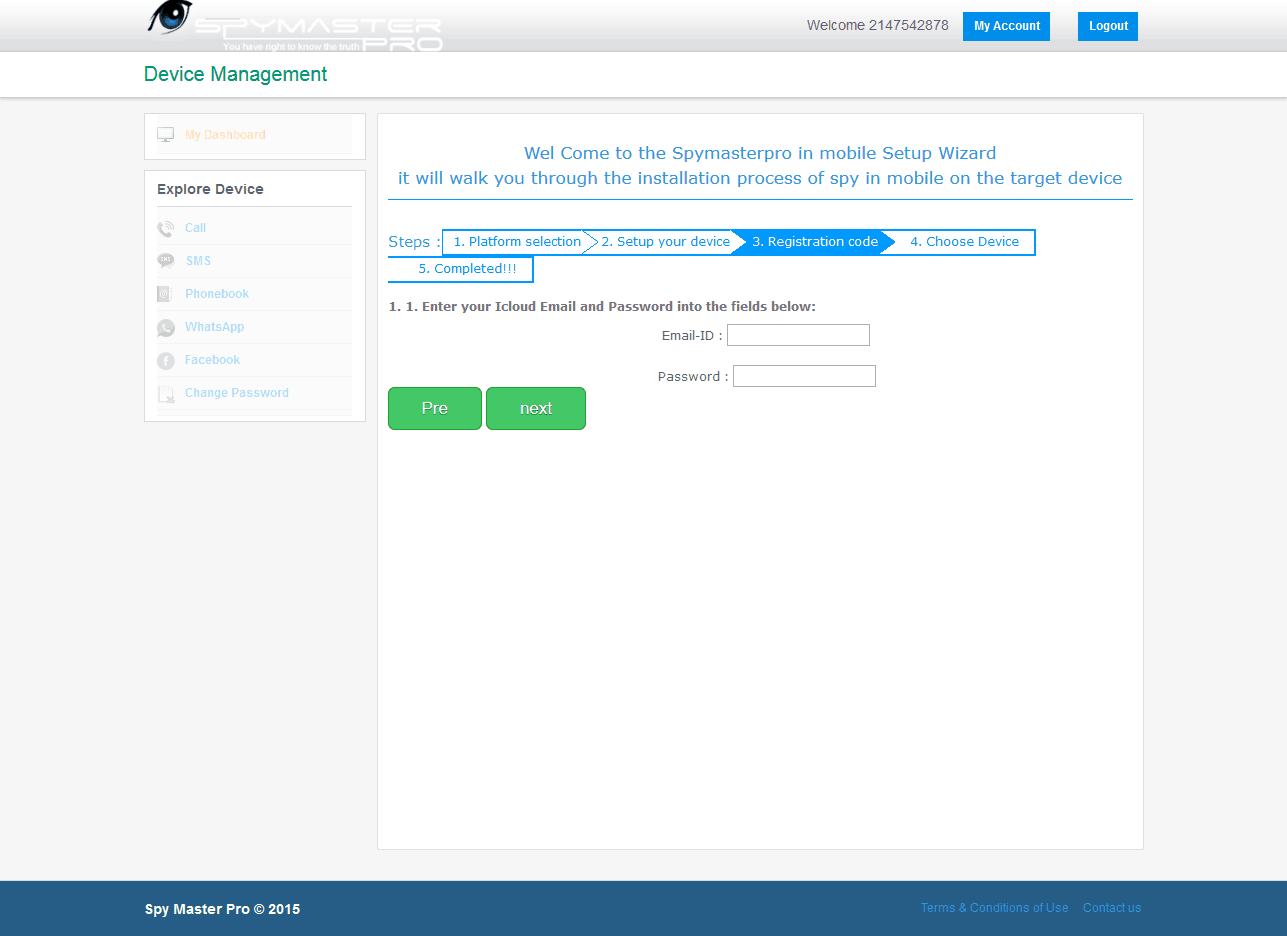
Task: Open the WhatsApp link
Action: pos(214,327)
